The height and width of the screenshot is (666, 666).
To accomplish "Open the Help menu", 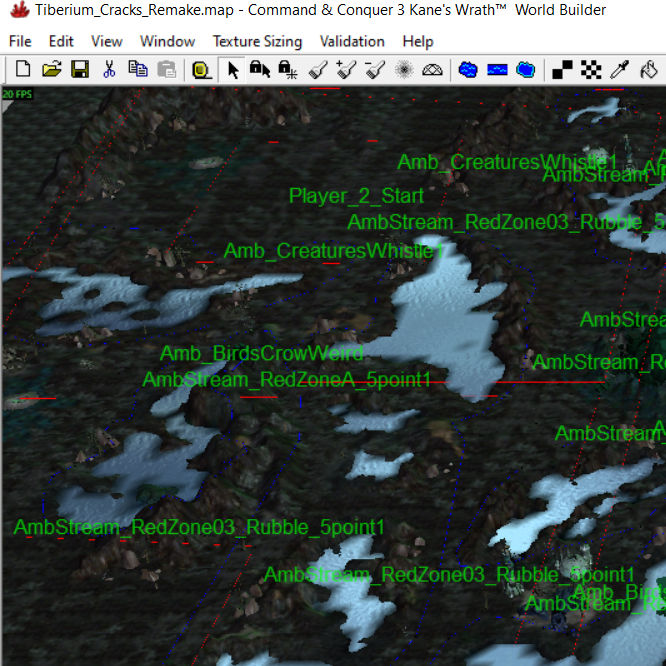I will [418, 41].
